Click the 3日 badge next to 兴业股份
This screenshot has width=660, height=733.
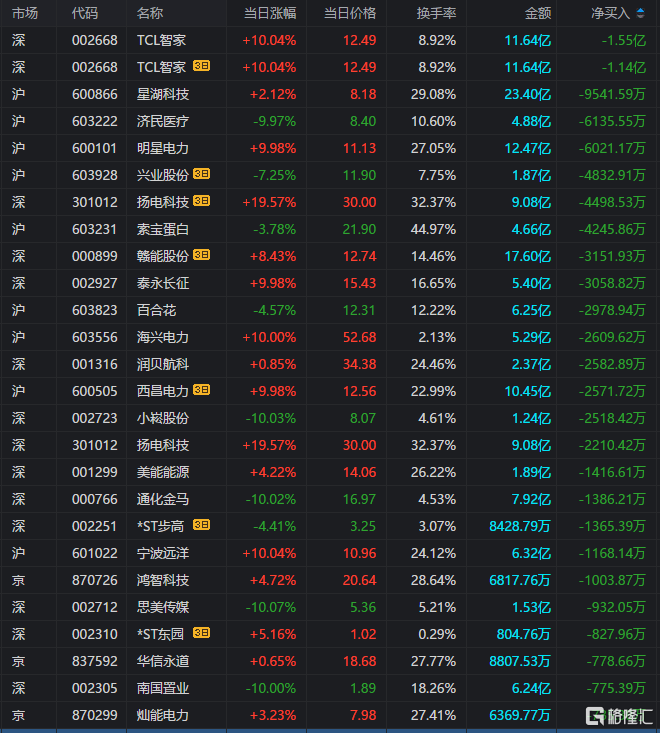click(x=201, y=174)
